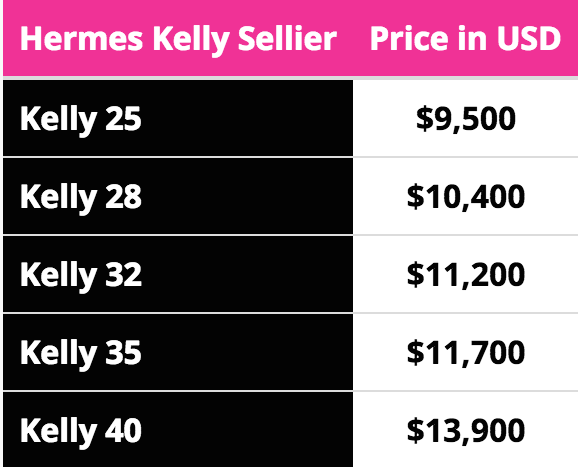Screen dimensions: 578x467
Task: Click the Hermes Kelly Sellier column header
Action: [x=178, y=38]
